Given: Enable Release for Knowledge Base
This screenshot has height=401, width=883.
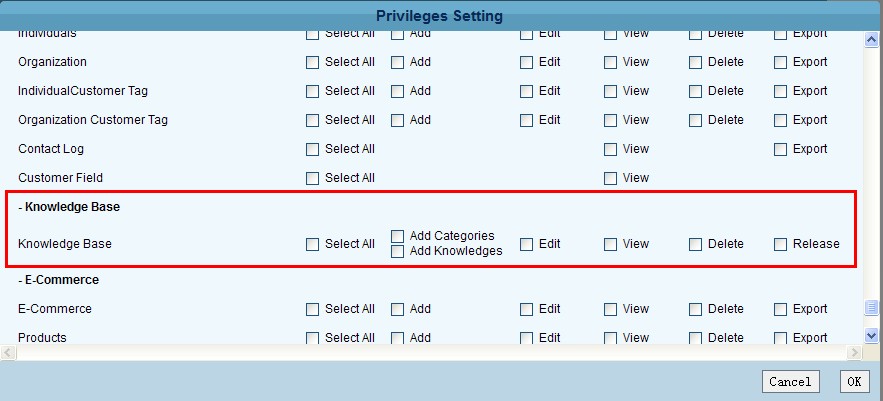Looking at the screenshot, I should [781, 244].
